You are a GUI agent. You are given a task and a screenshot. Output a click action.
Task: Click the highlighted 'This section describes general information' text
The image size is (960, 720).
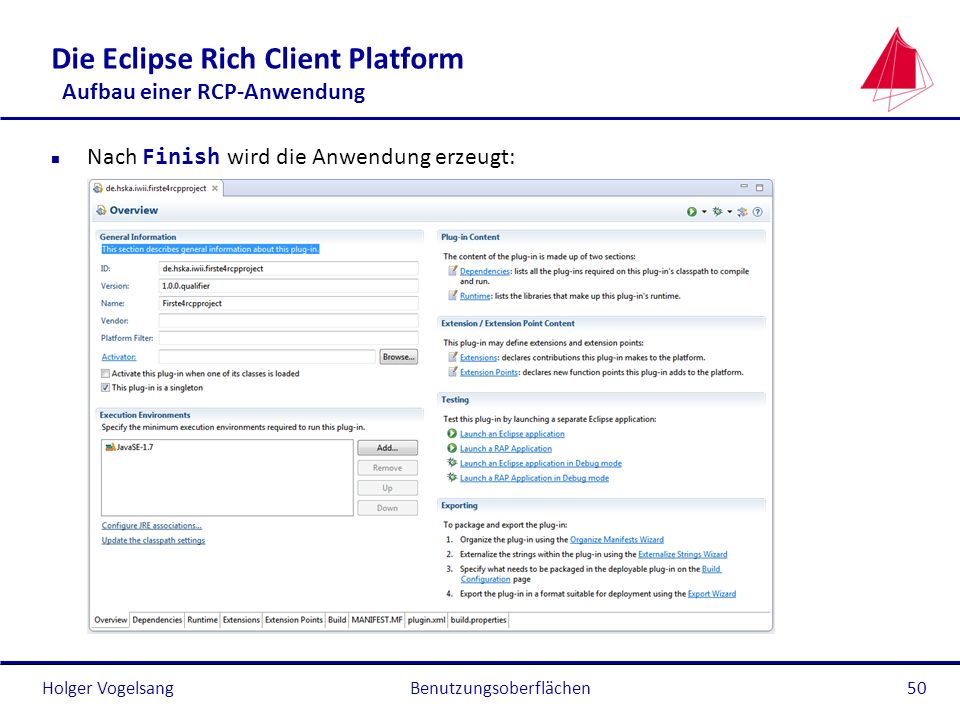210,249
